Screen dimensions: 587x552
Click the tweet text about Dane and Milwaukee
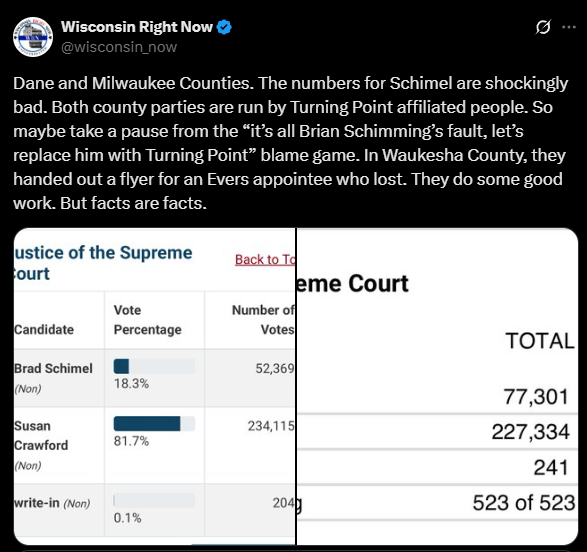pyautogui.click(x=291, y=143)
